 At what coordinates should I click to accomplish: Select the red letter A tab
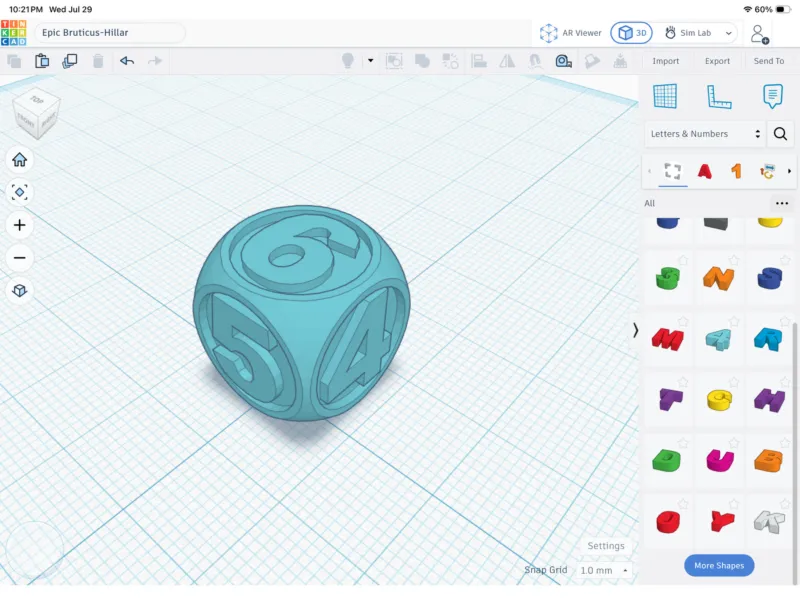(705, 171)
